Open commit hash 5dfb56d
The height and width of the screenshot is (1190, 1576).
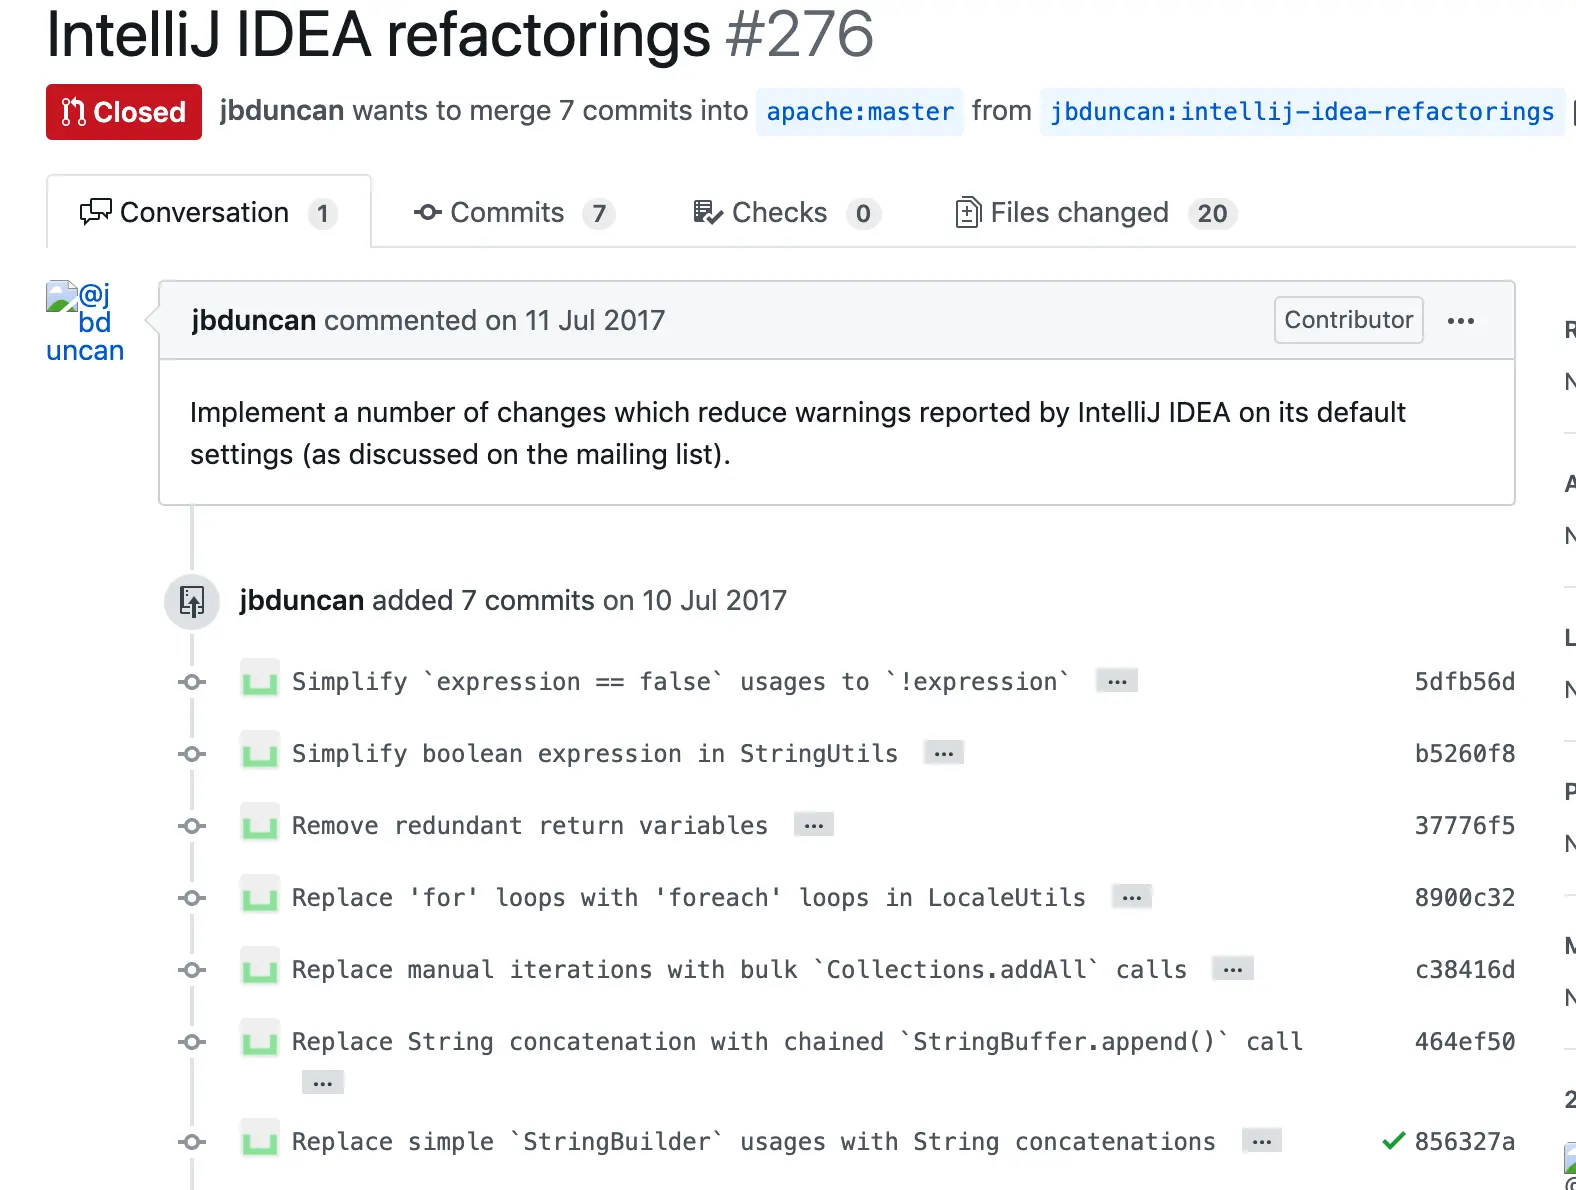tap(1464, 682)
